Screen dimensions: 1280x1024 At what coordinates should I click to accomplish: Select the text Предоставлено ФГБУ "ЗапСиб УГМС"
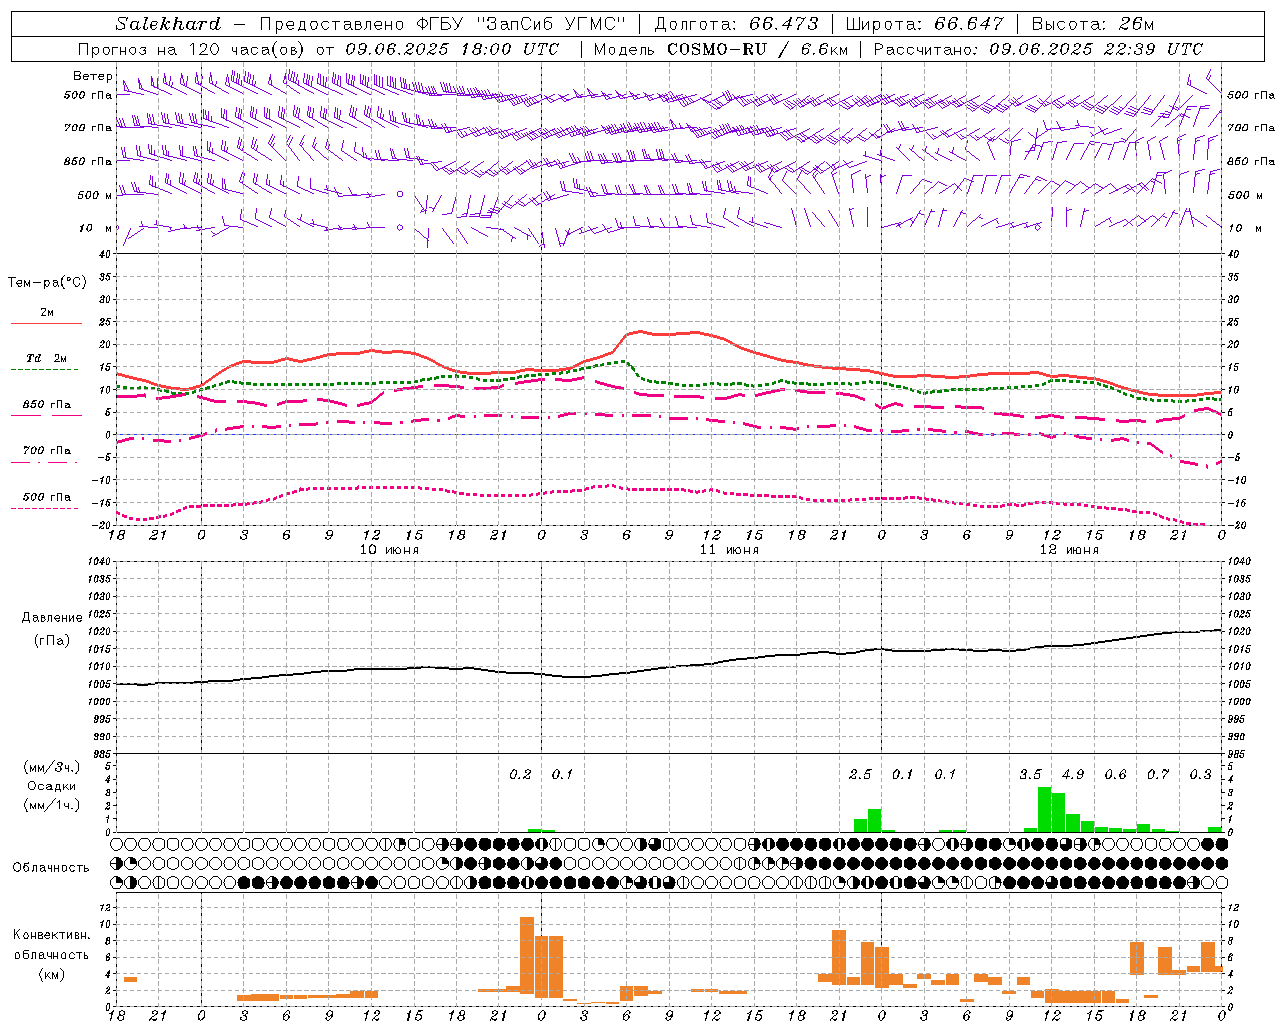(x=442, y=24)
